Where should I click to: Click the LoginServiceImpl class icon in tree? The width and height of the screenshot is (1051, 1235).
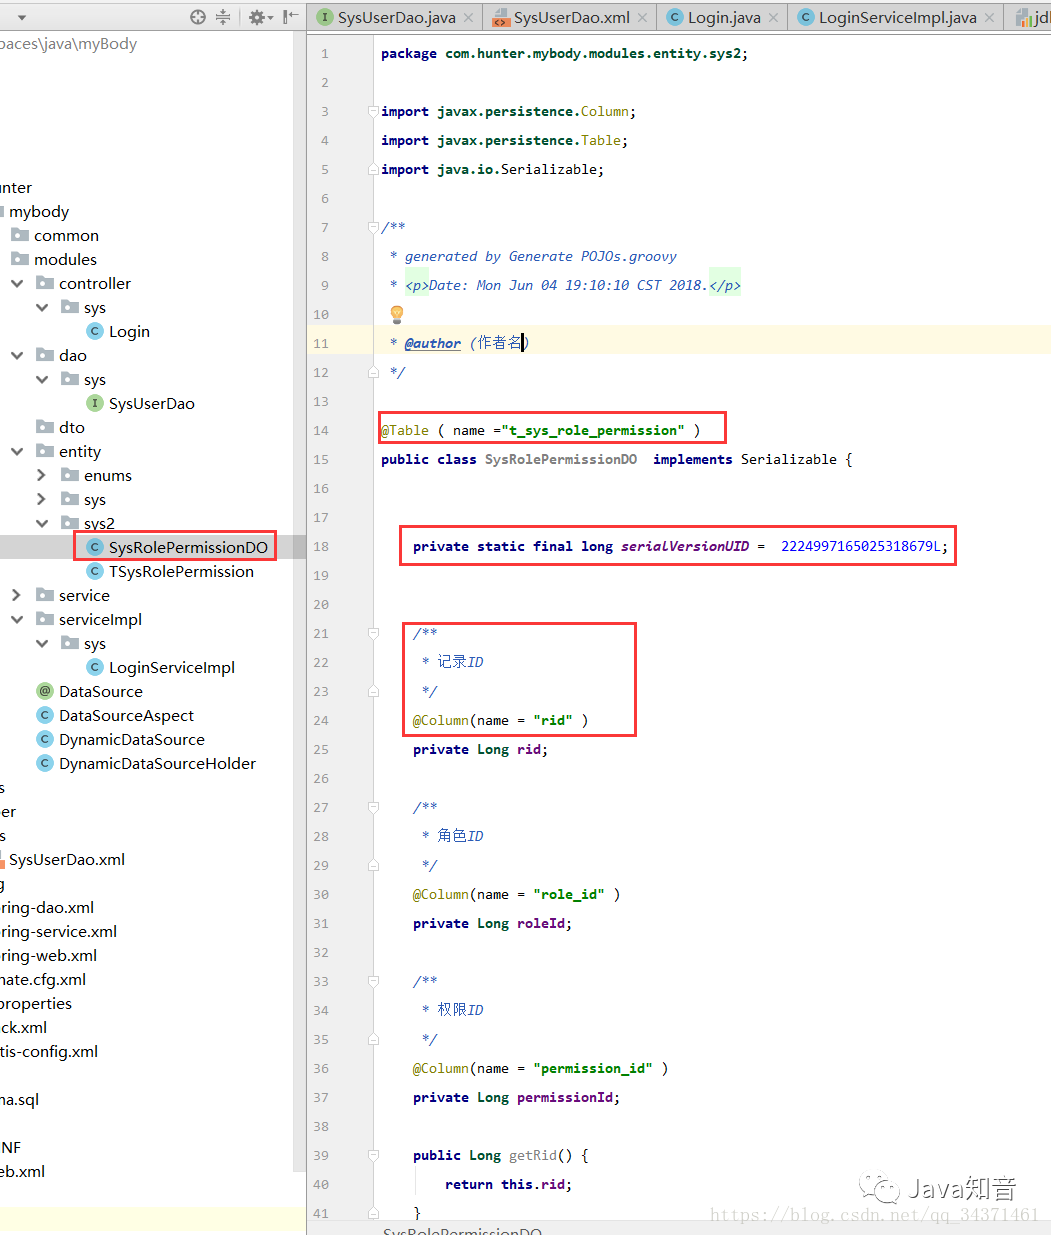[95, 667]
